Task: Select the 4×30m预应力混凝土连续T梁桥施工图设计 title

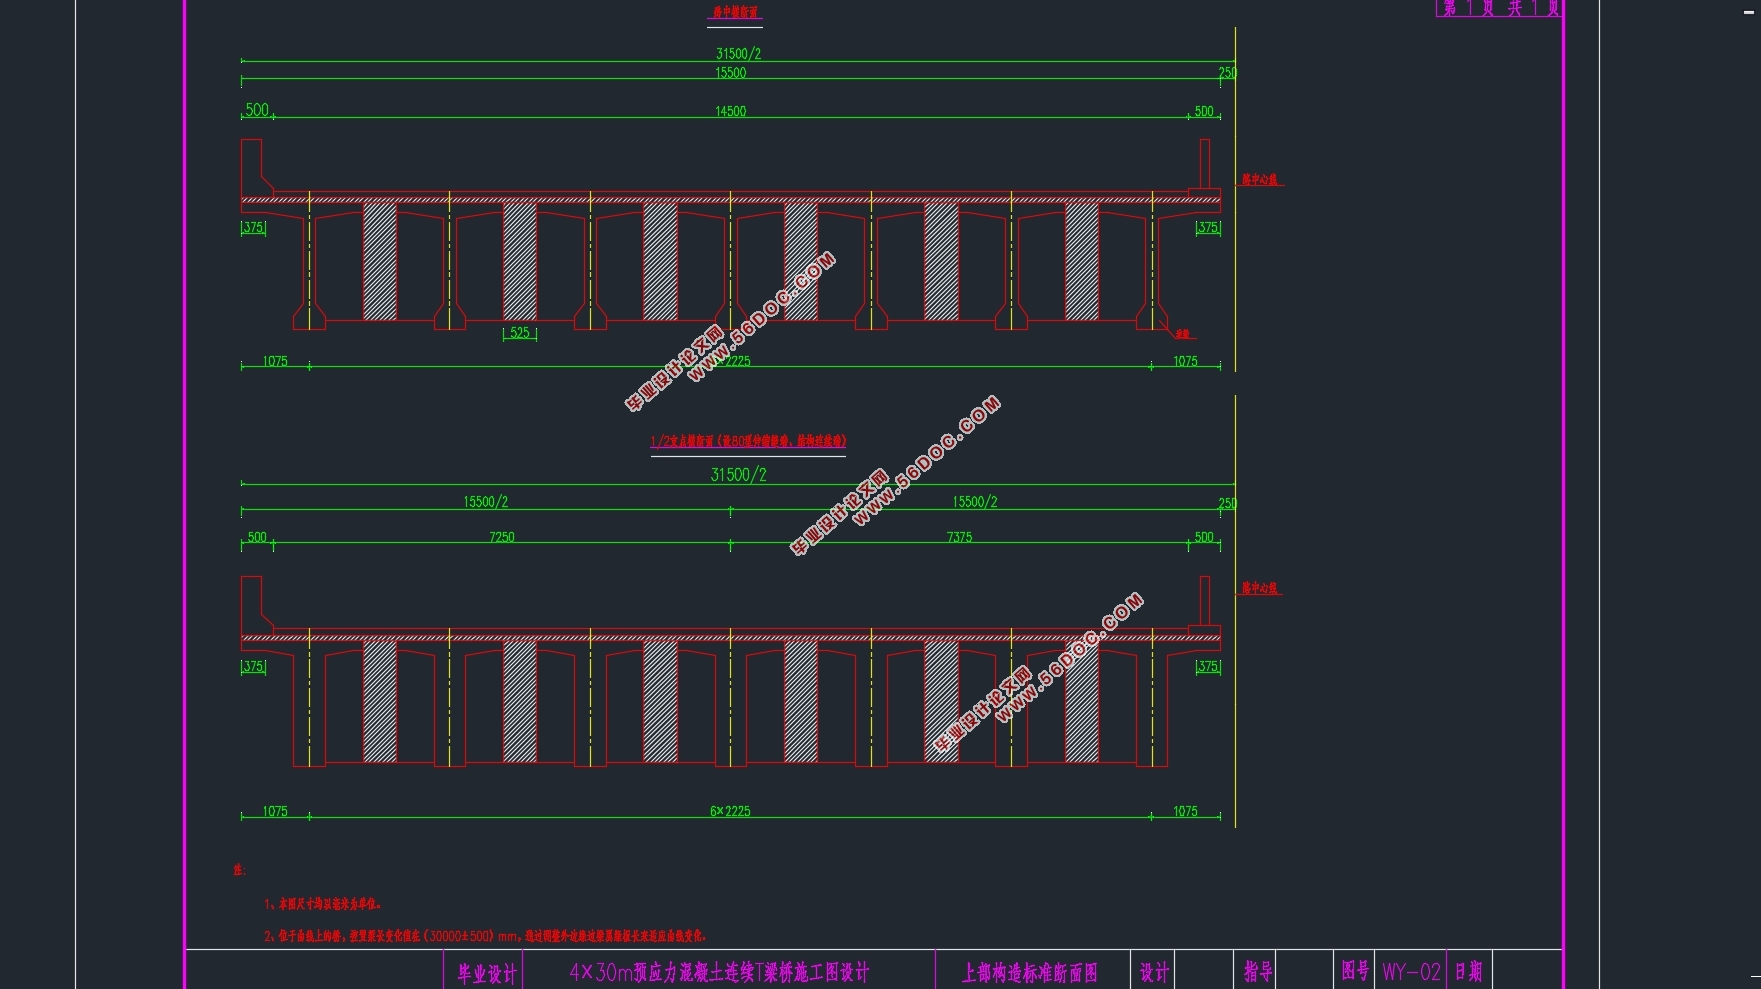Action: [x=719, y=972]
